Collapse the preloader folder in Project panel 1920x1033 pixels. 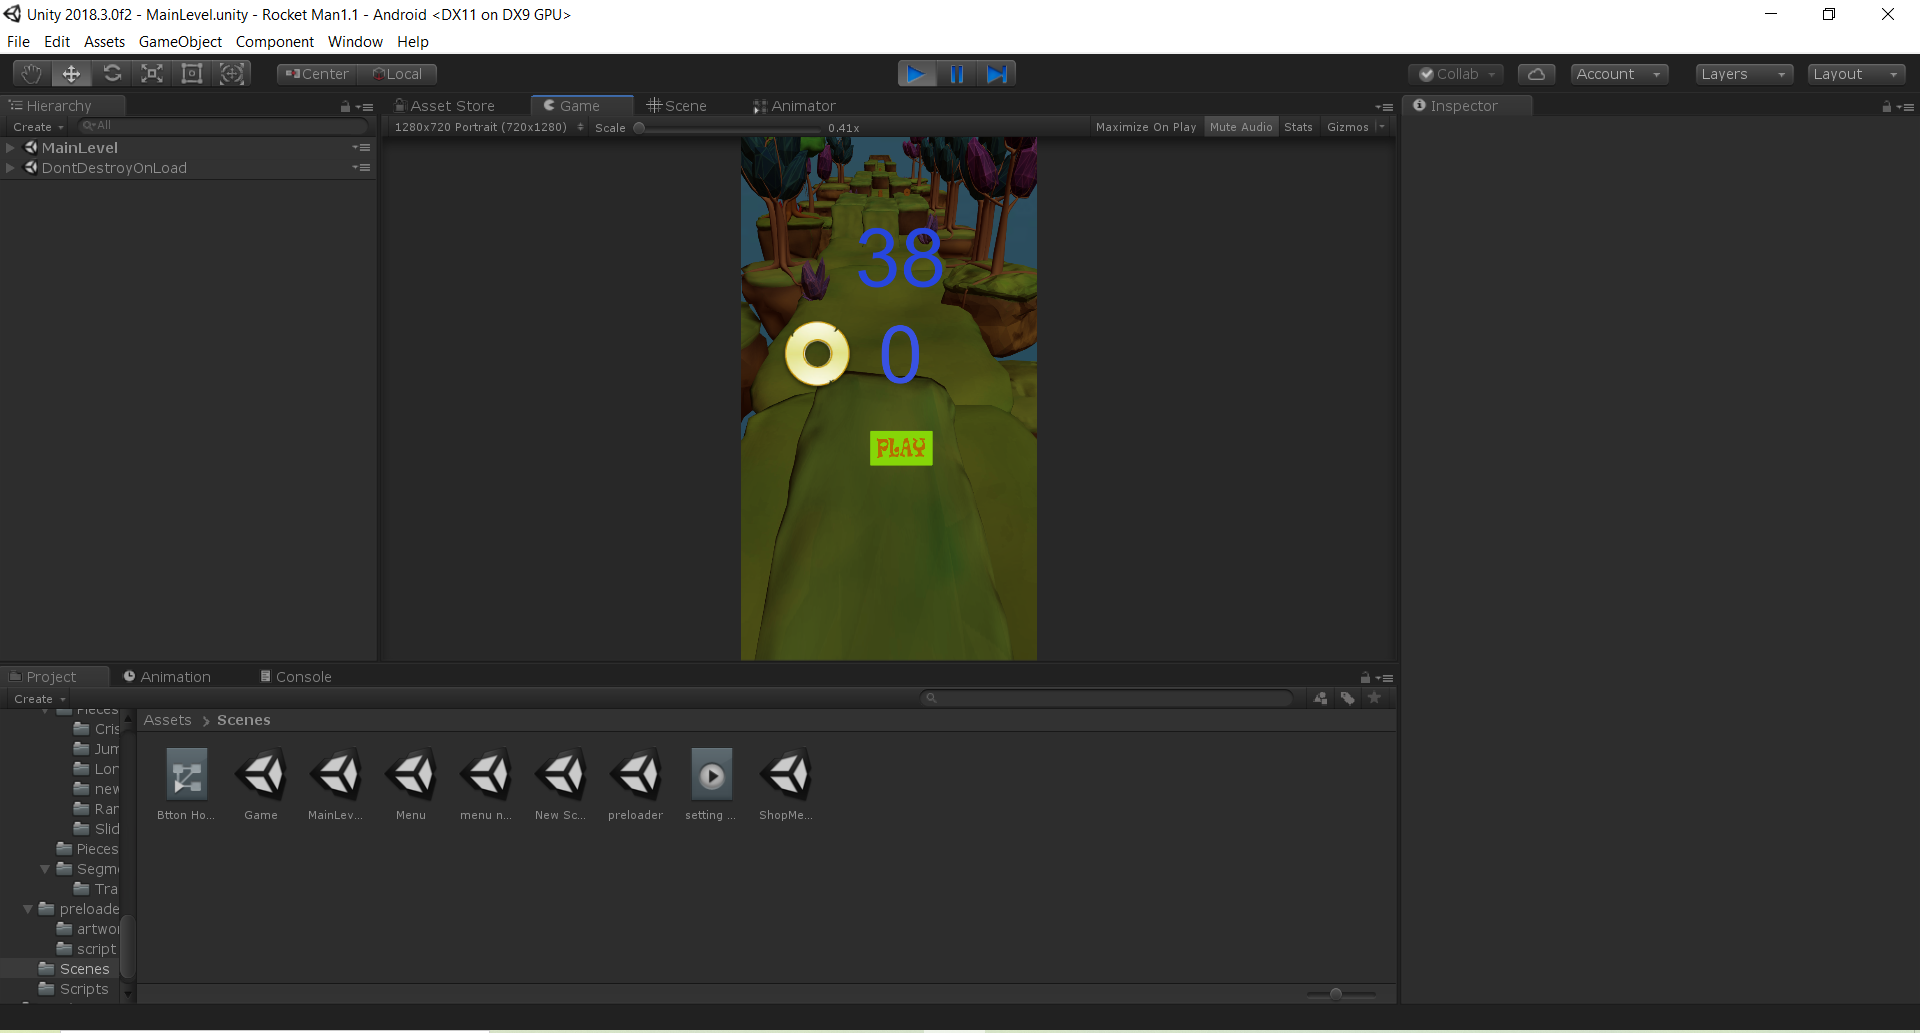[27, 908]
